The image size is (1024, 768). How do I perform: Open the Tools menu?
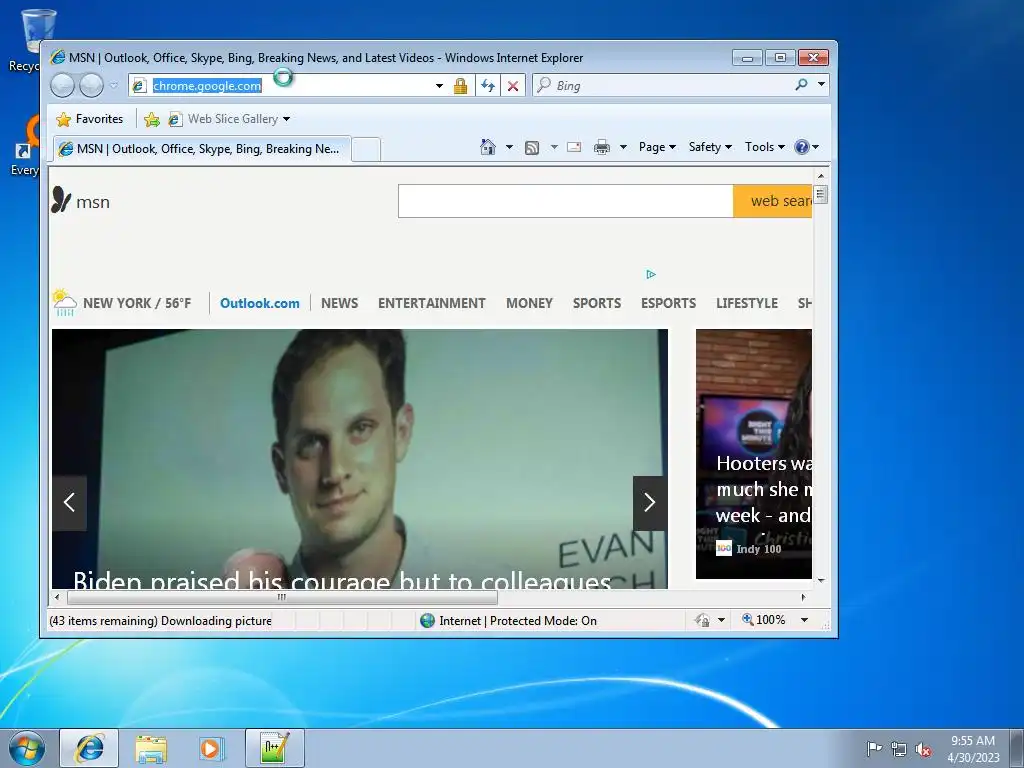[764, 147]
